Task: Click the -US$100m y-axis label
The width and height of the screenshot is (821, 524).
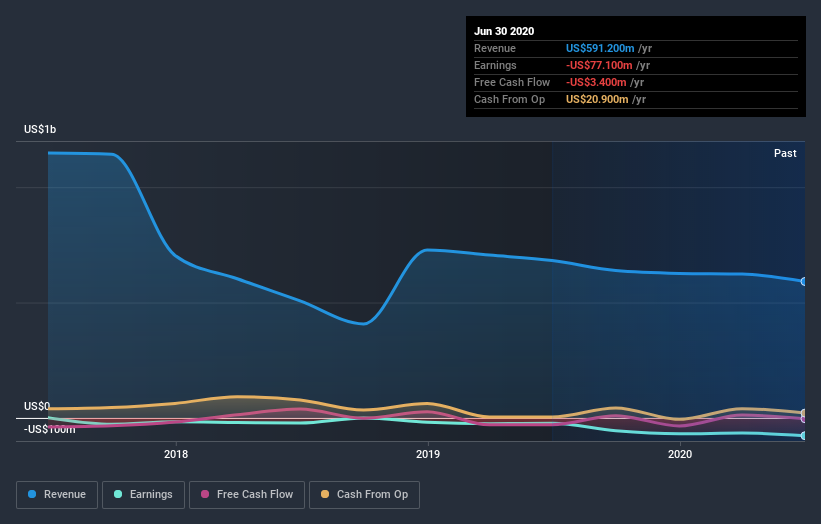Action: pyautogui.click(x=50, y=429)
